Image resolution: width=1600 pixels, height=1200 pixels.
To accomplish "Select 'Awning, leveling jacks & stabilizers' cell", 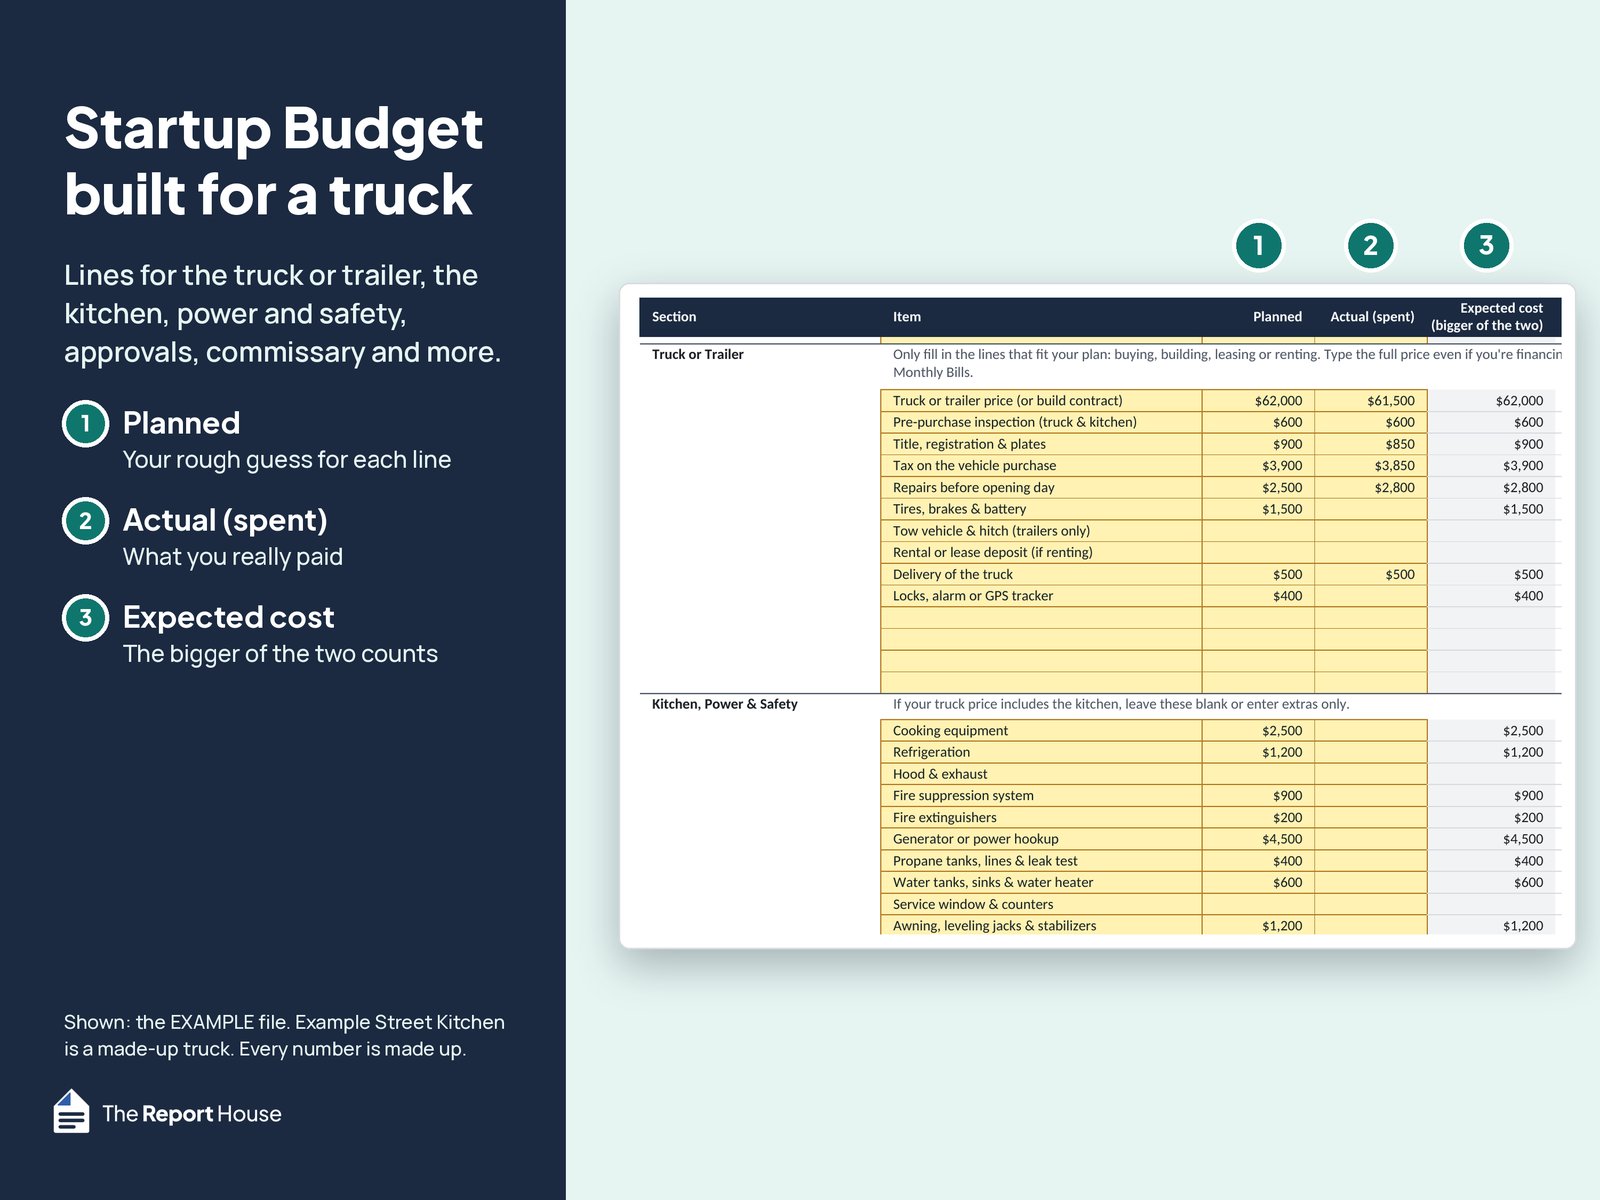I will [1041, 926].
